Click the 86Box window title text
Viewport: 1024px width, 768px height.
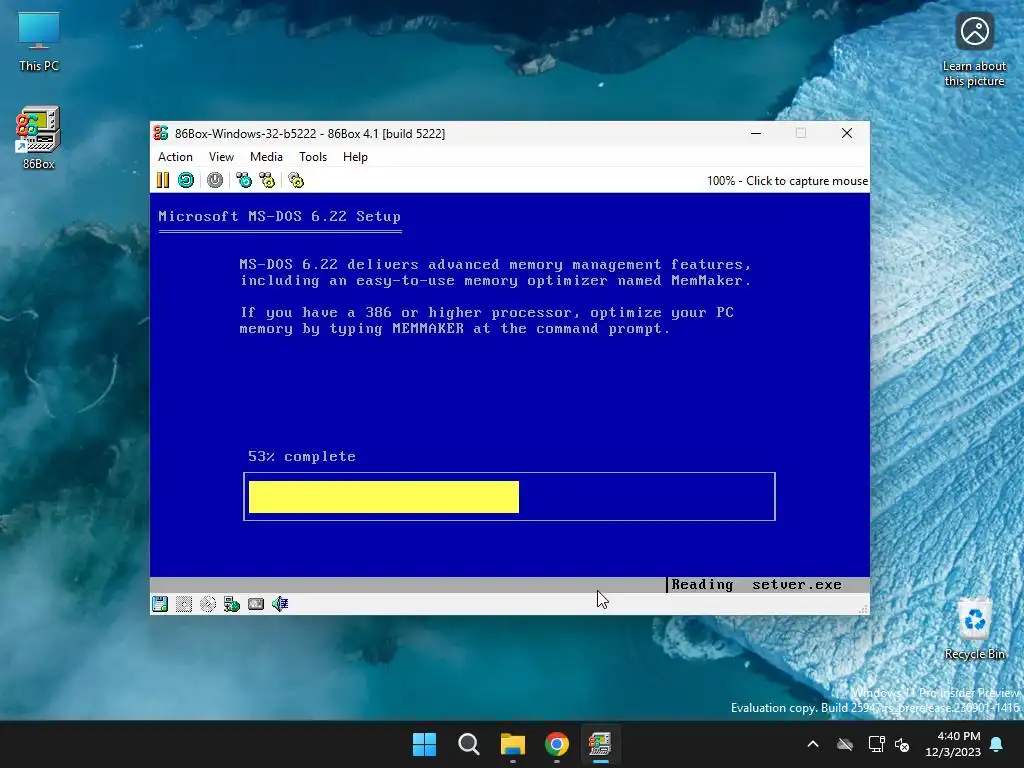(310, 133)
